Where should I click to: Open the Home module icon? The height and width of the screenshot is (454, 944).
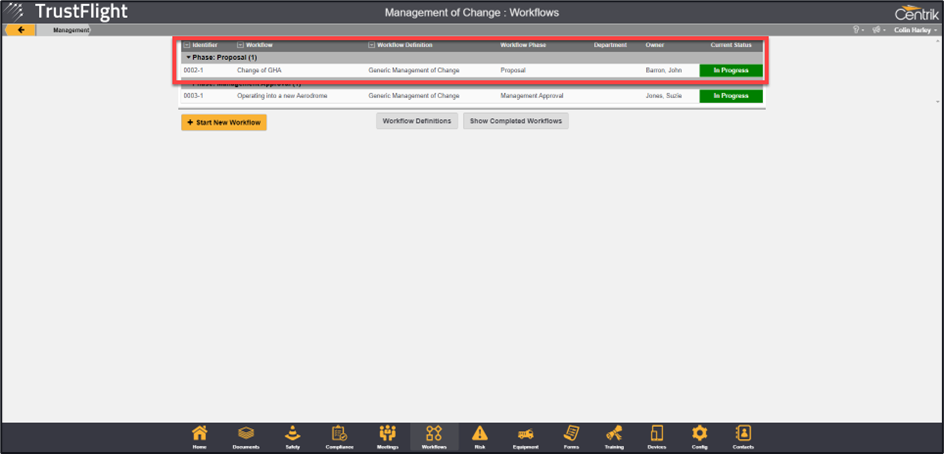[x=200, y=435]
